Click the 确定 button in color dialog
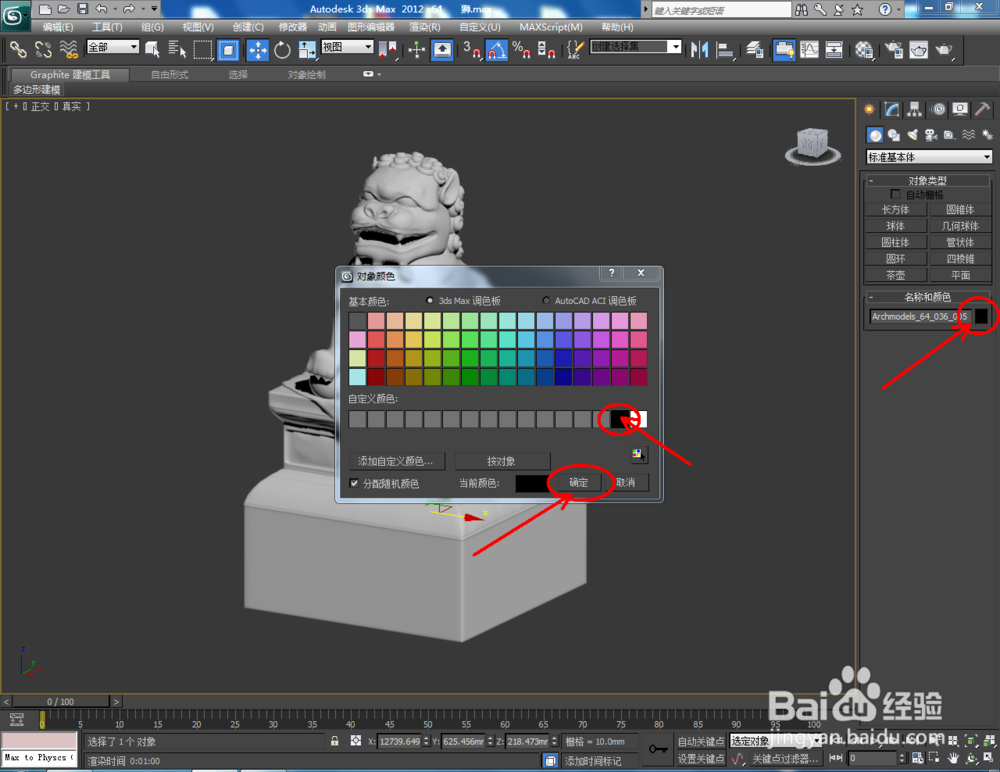 click(578, 482)
